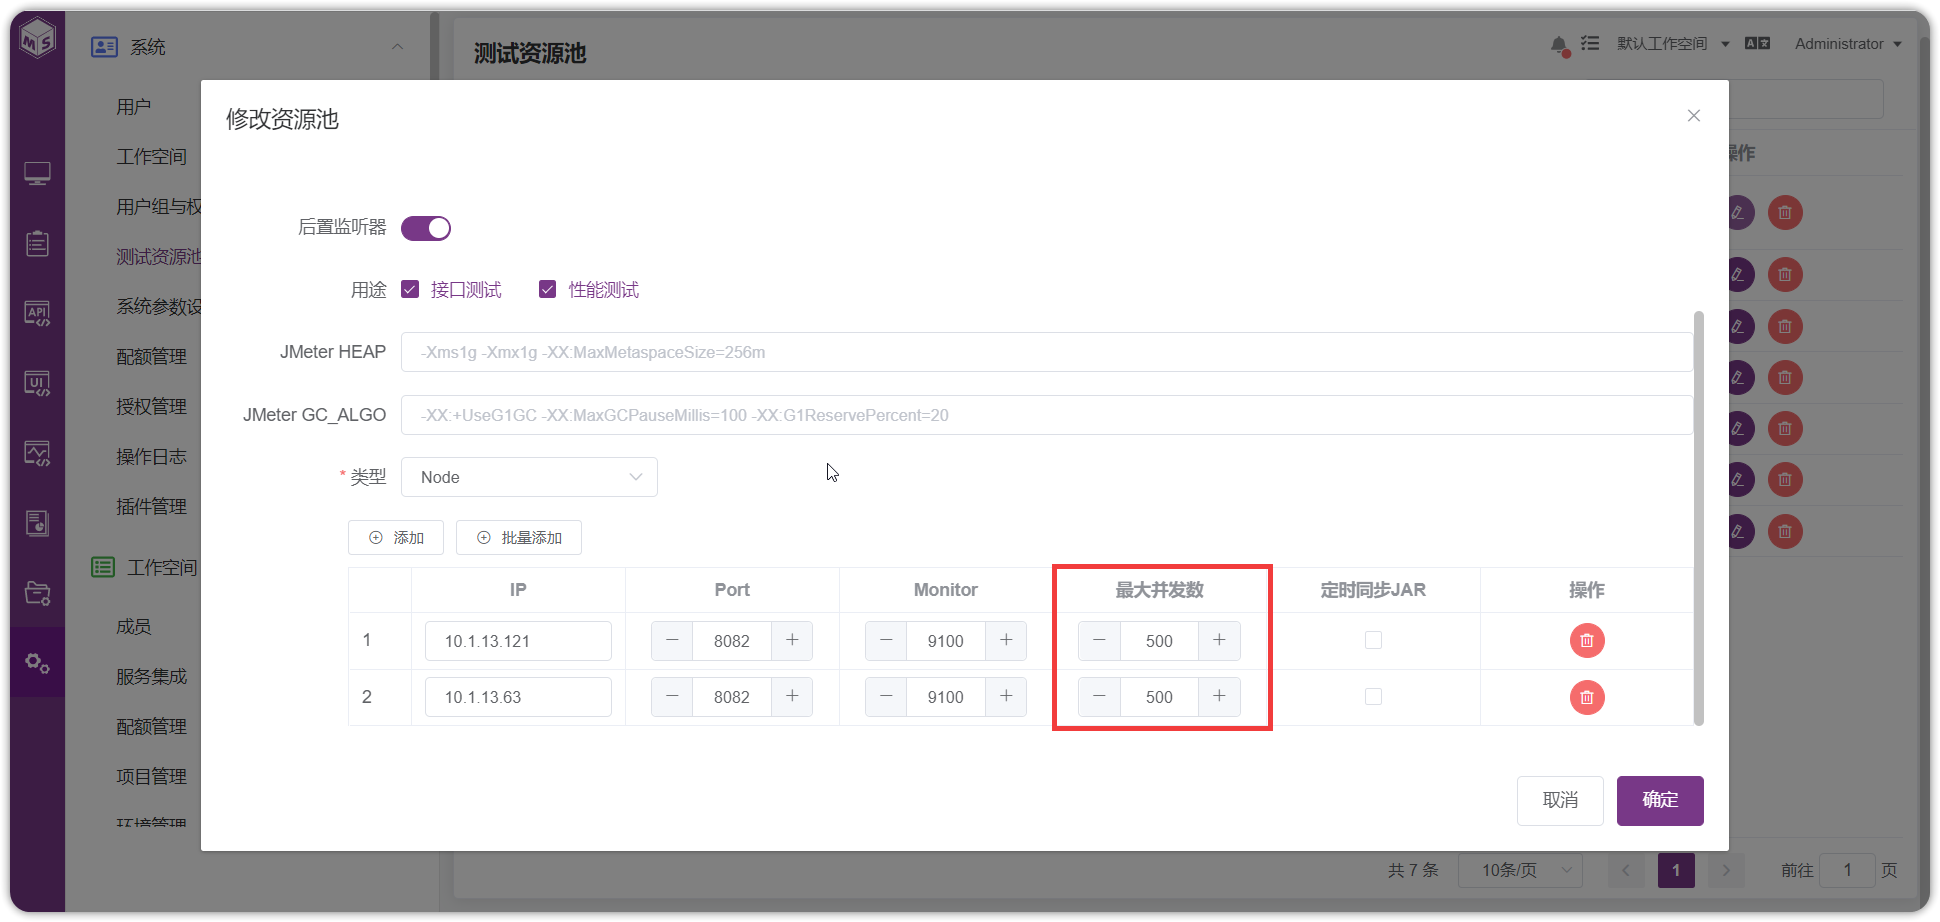The width and height of the screenshot is (1940, 922).
Task: Click the dialog vertical scrollbar
Action: pos(1698,518)
